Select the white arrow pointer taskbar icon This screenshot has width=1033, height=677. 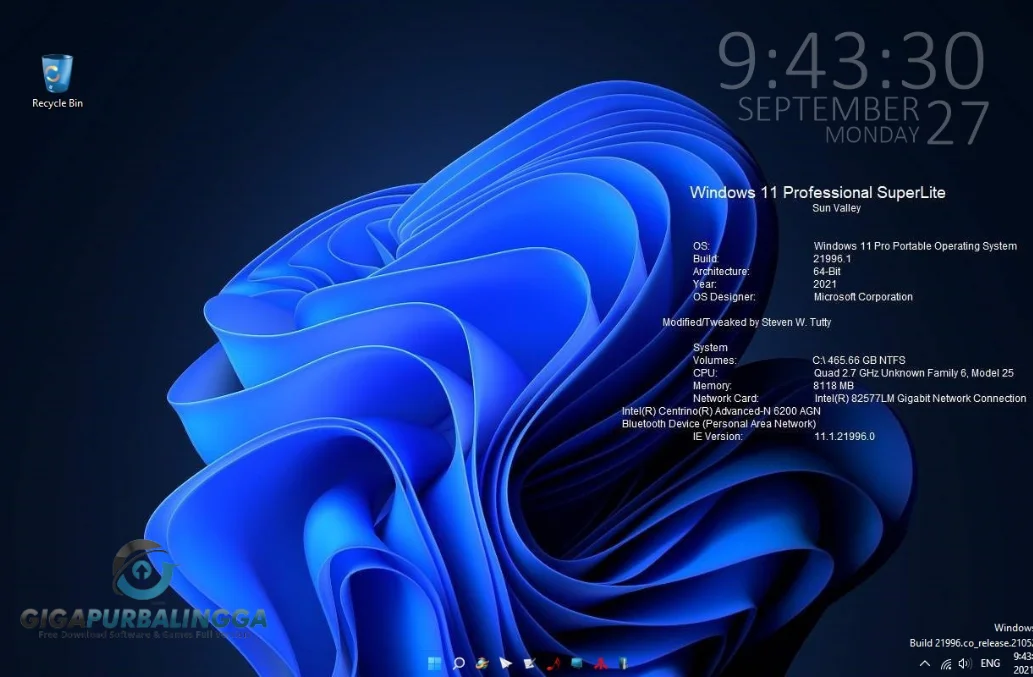click(x=506, y=663)
